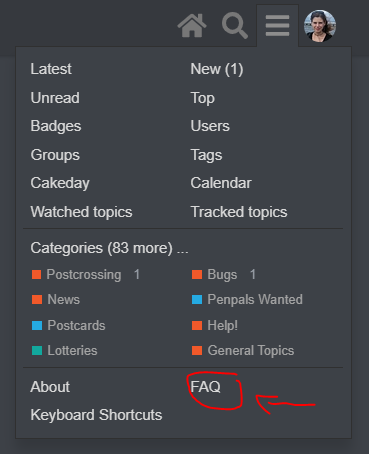Screen dimensions: 369x454
Task: Open the About page
Action: coord(50,387)
